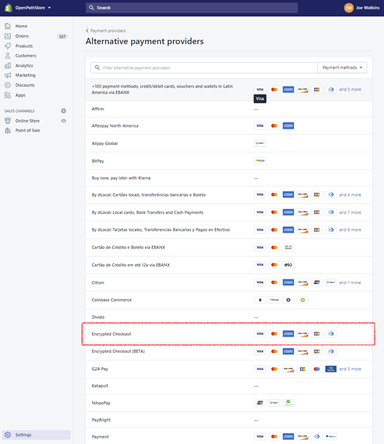Open Customers in the sidebar
The image size is (384, 444).
tap(26, 56)
